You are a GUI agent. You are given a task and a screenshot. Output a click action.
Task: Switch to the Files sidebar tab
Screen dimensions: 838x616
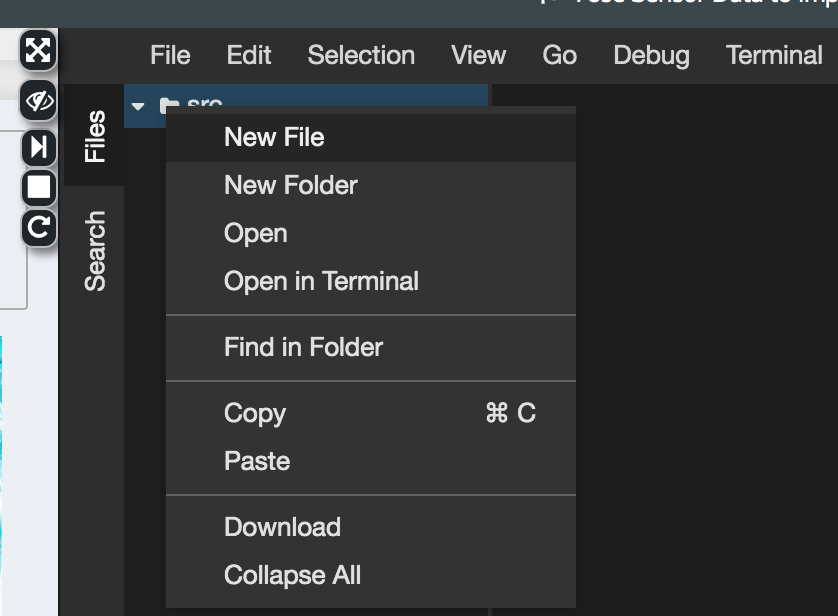tap(94, 136)
